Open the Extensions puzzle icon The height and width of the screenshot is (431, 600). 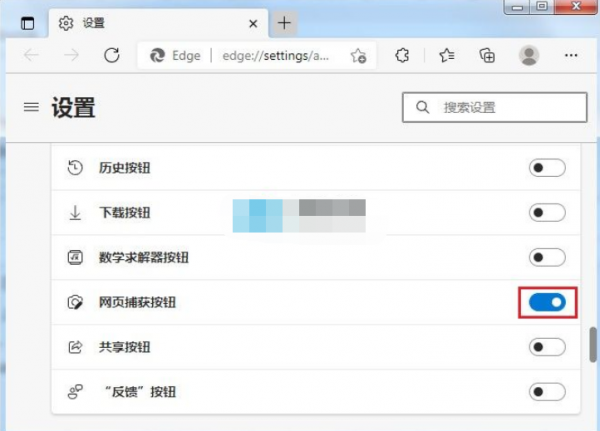(x=402, y=56)
